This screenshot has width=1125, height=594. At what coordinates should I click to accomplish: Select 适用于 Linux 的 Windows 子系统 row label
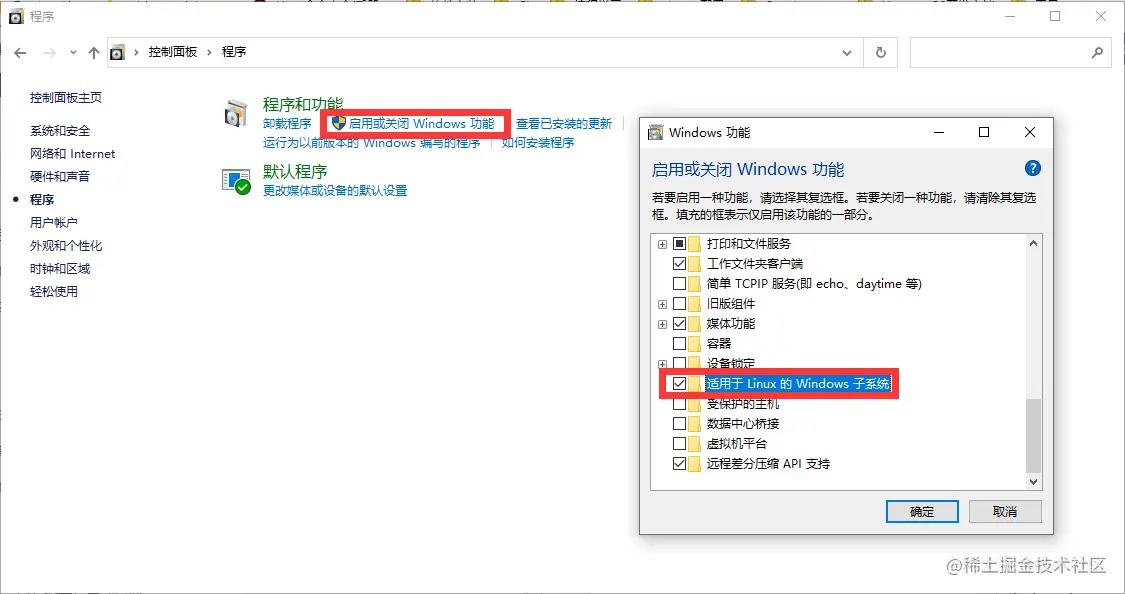[x=798, y=384]
